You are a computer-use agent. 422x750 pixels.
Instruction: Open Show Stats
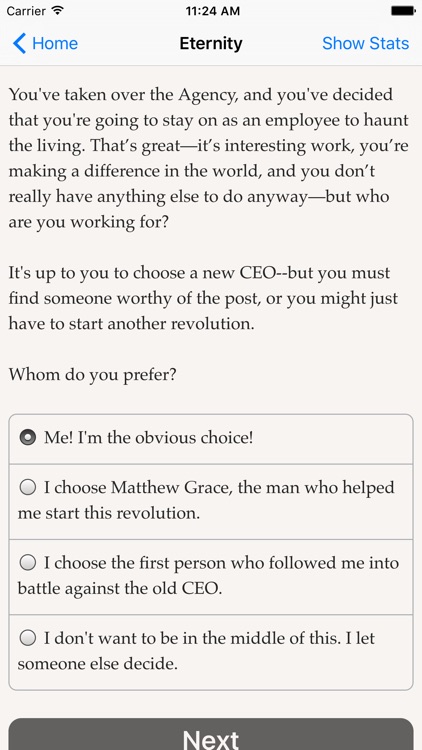(x=366, y=44)
